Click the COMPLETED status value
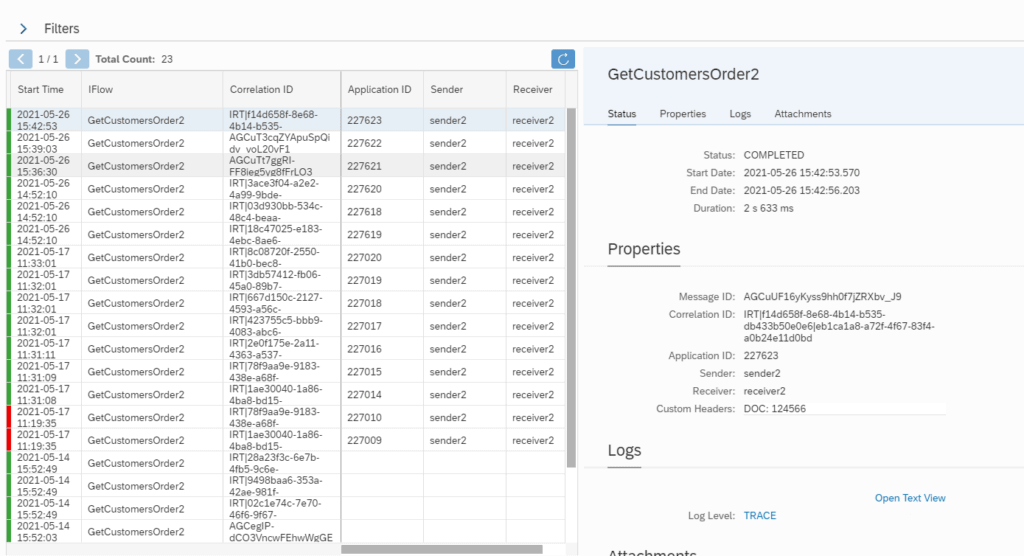This screenshot has width=1024, height=556. point(774,155)
